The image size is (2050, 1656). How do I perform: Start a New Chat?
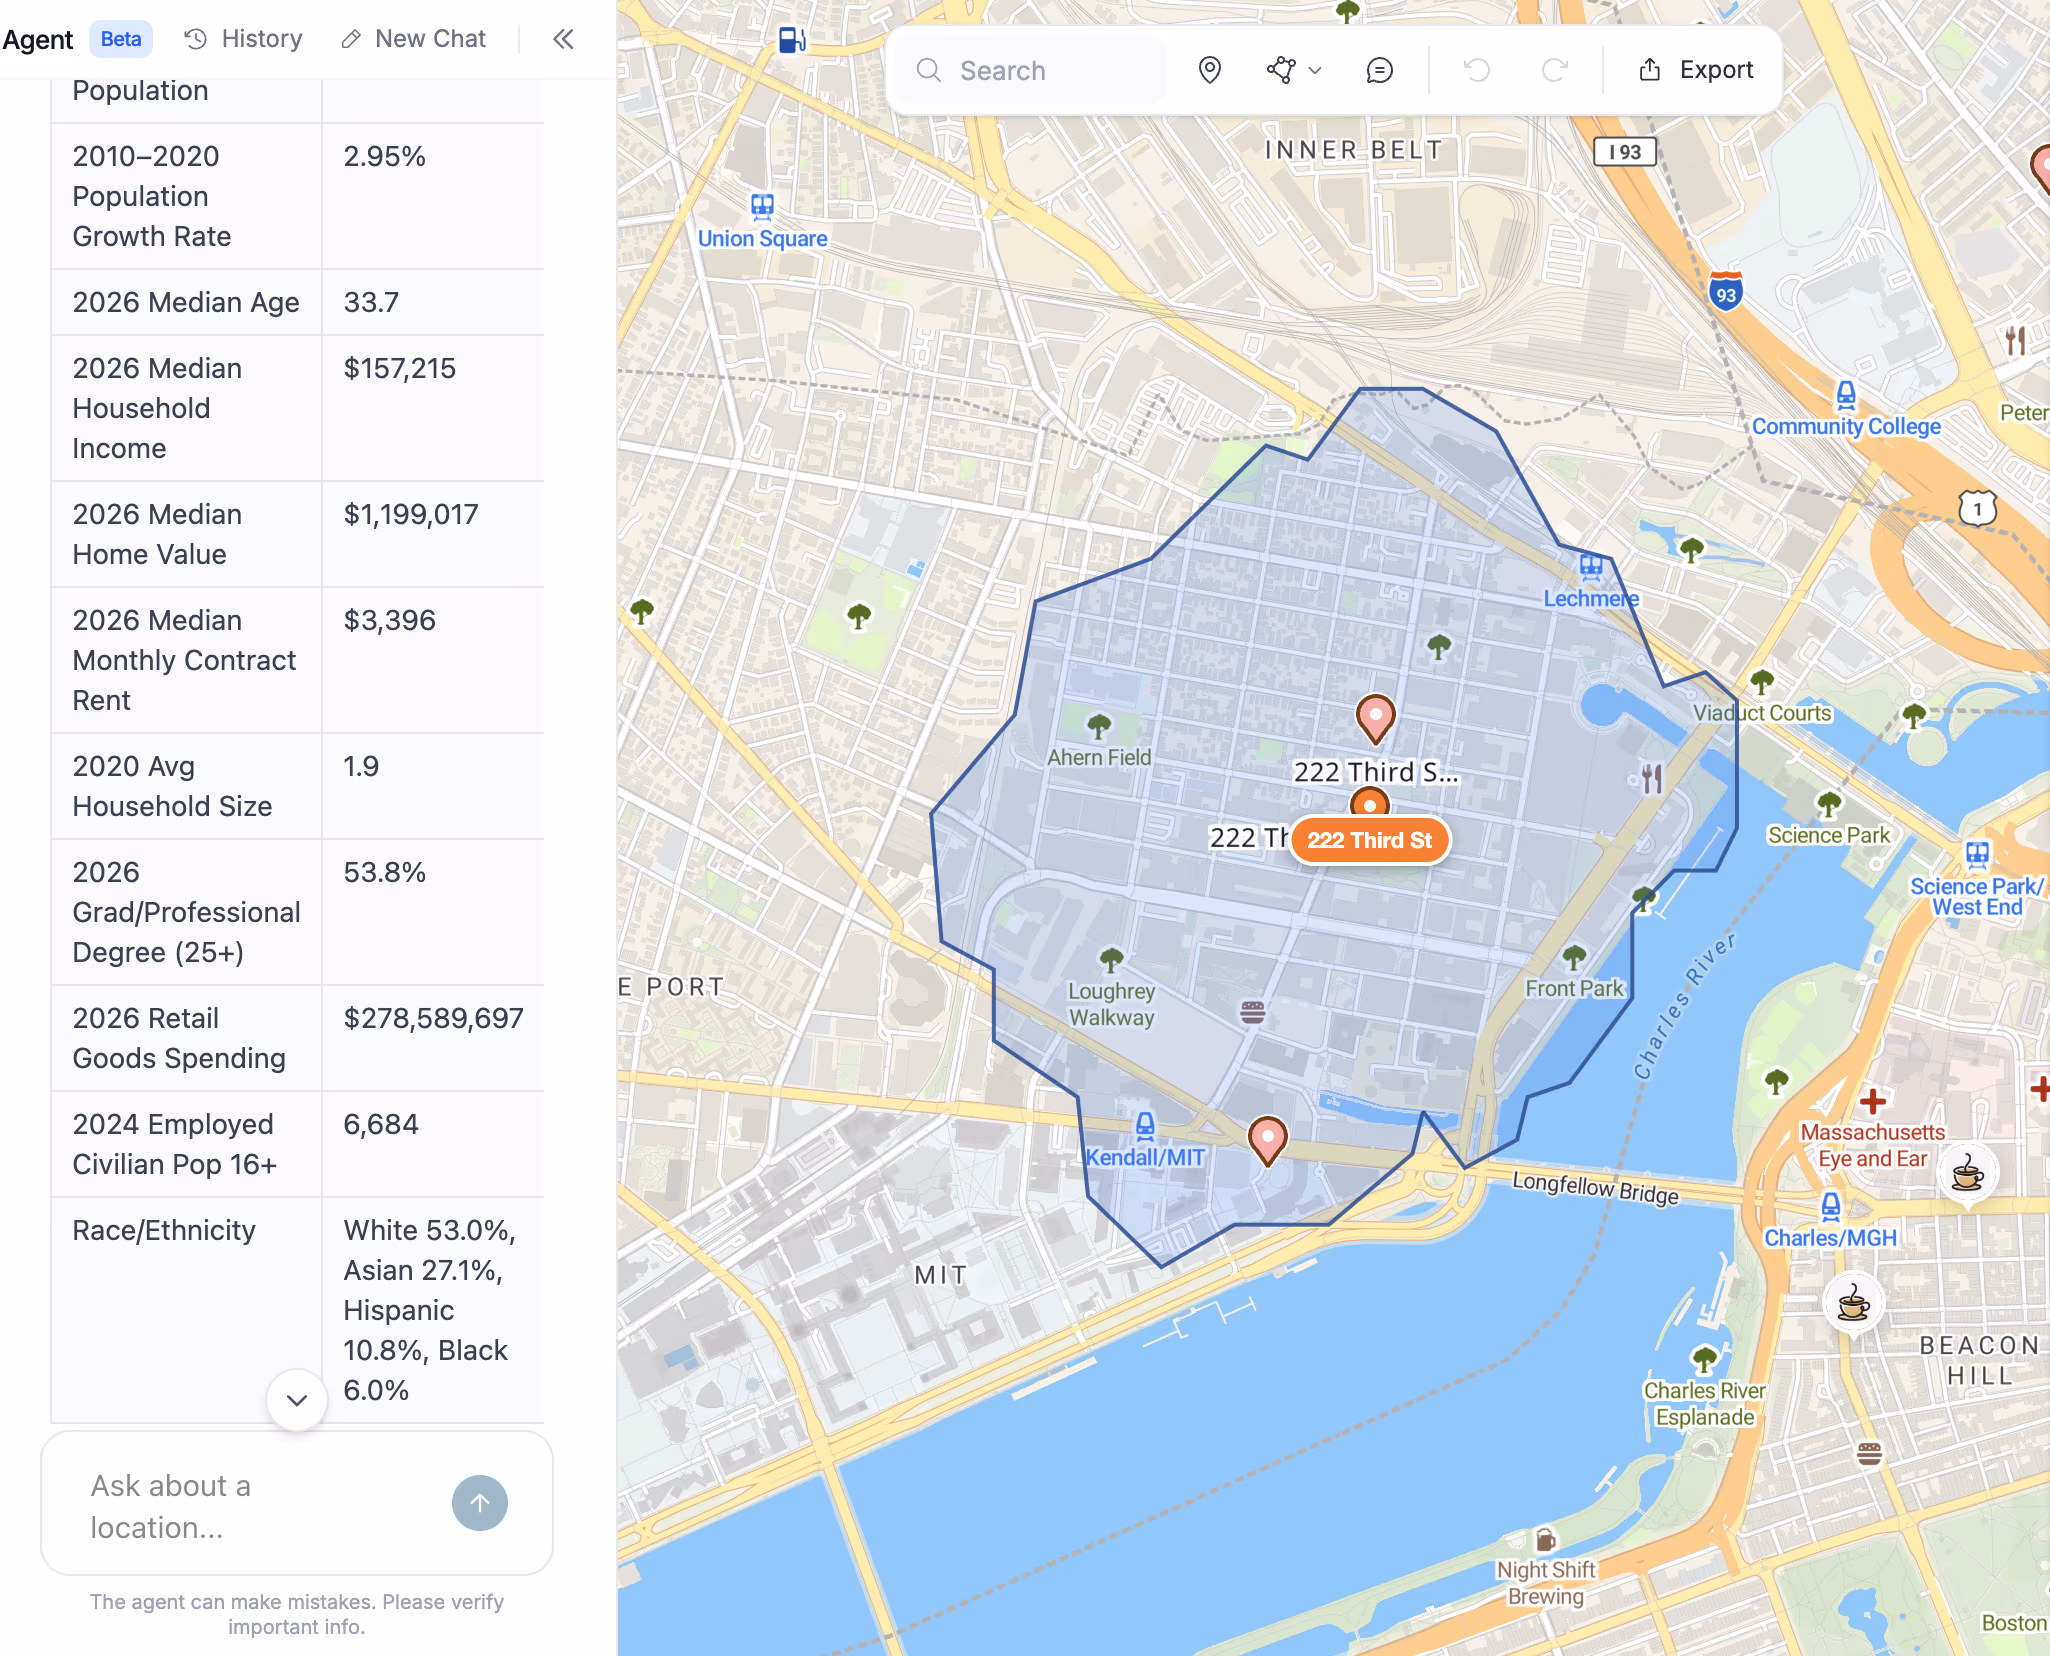pyautogui.click(x=413, y=39)
